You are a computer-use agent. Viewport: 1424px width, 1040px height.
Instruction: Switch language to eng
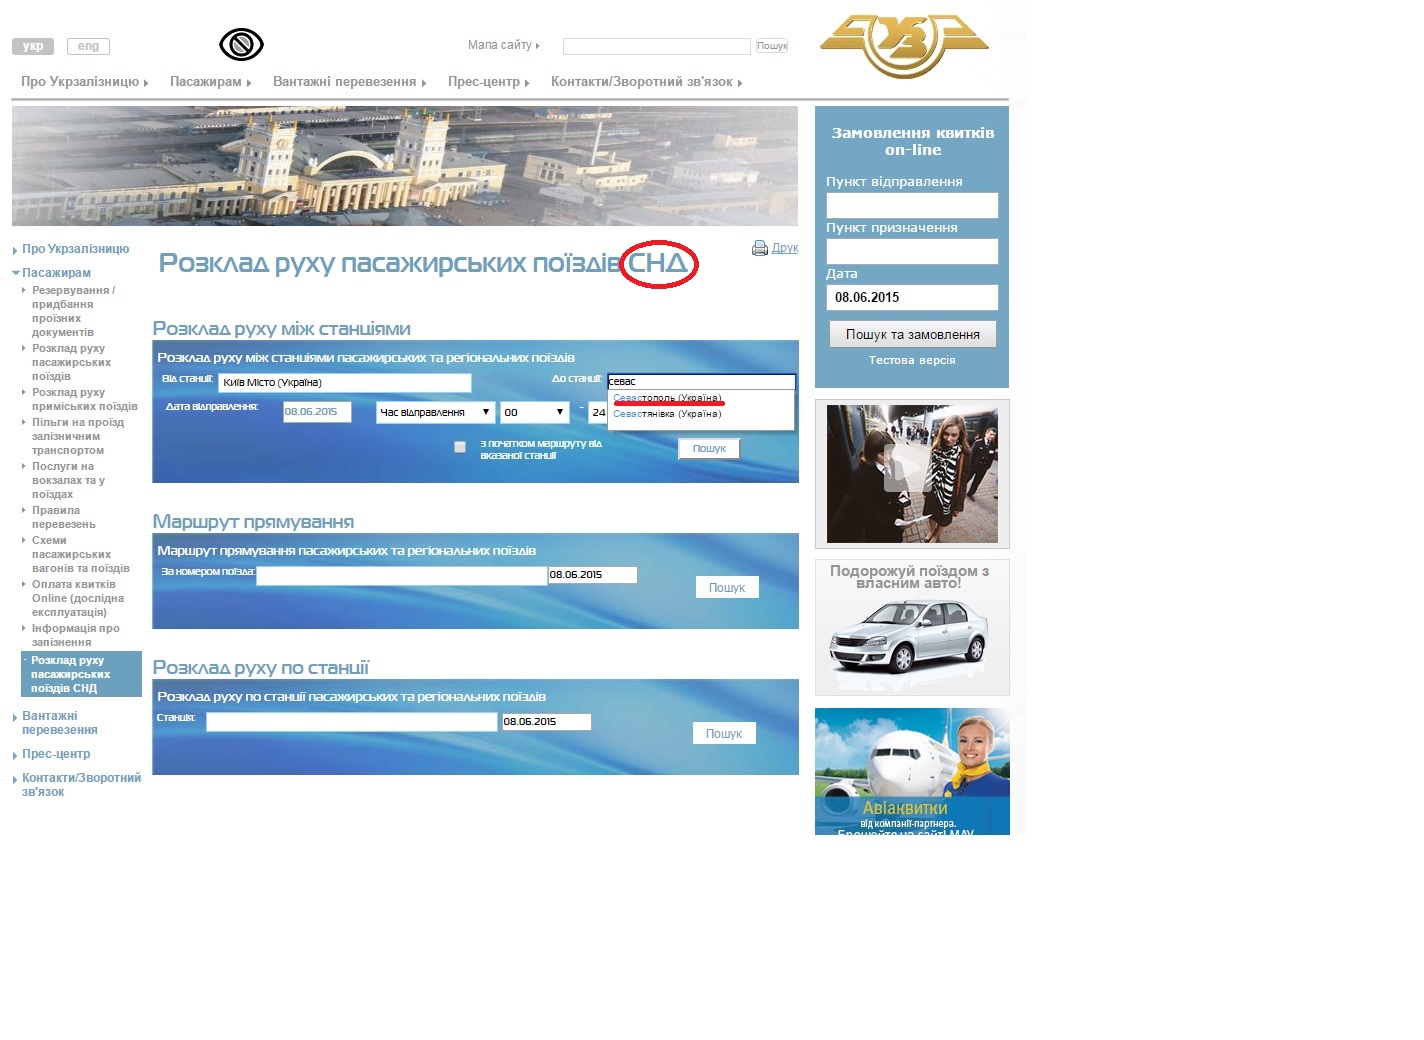point(88,46)
